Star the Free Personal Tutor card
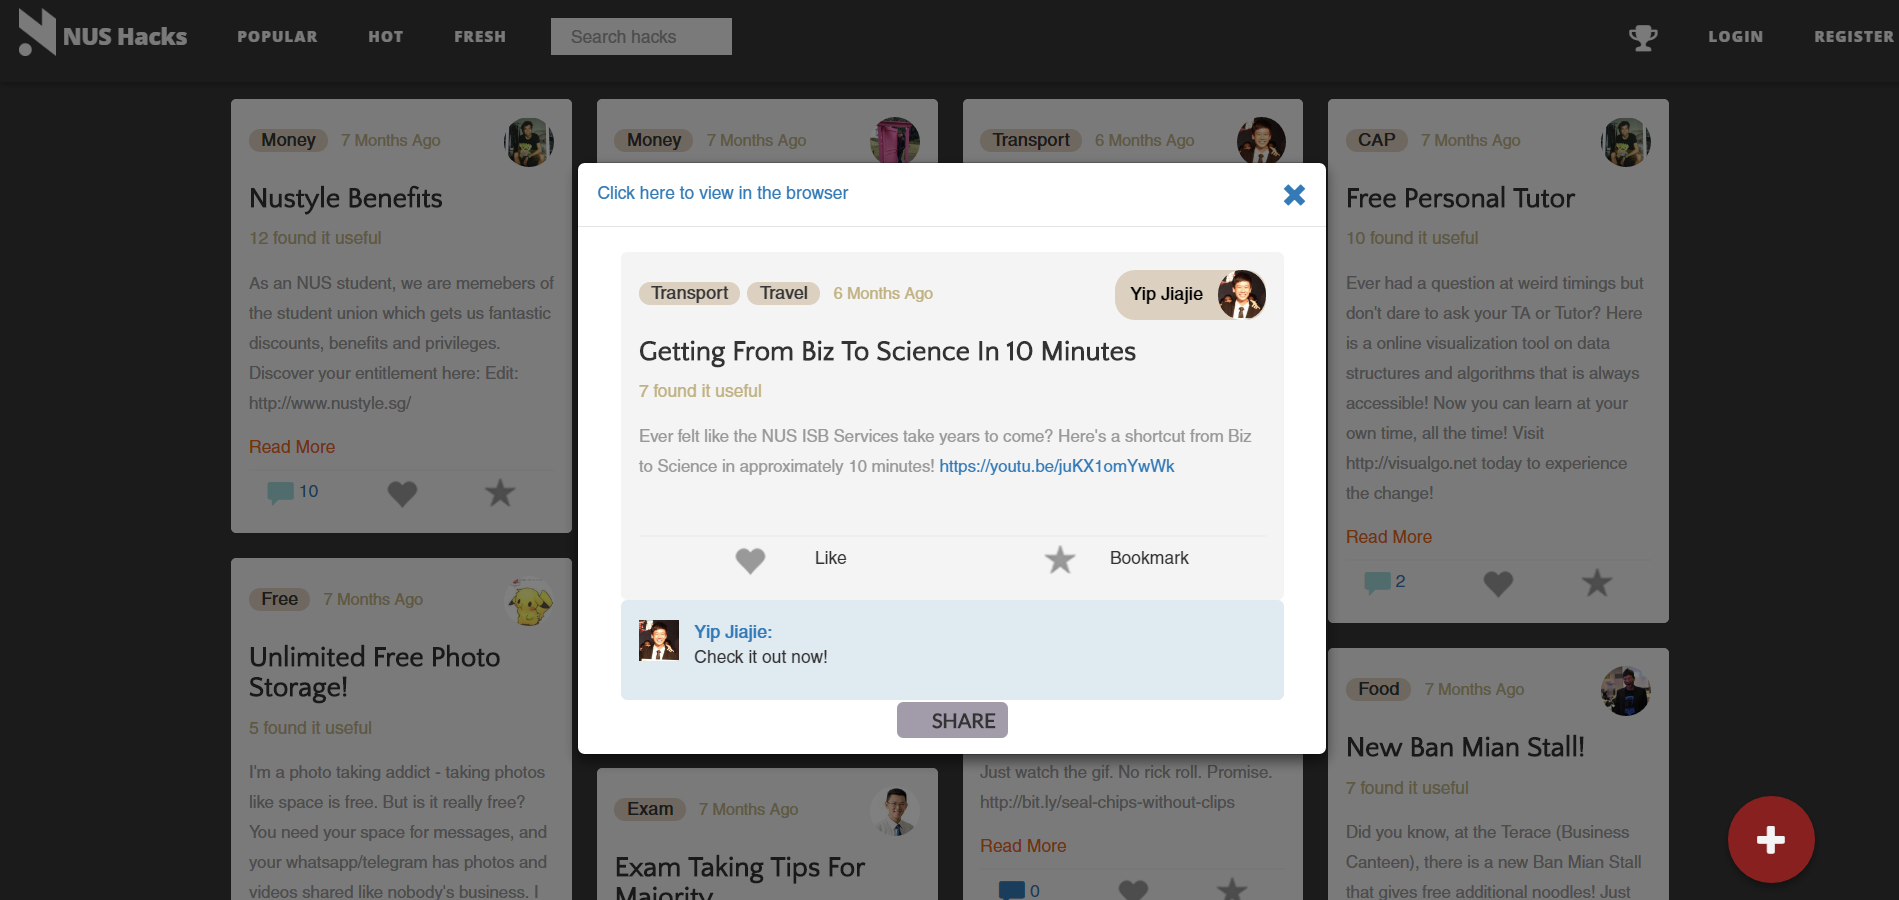The width and height of the screenshot is (1899, 900). click(x=1597, y=582)
